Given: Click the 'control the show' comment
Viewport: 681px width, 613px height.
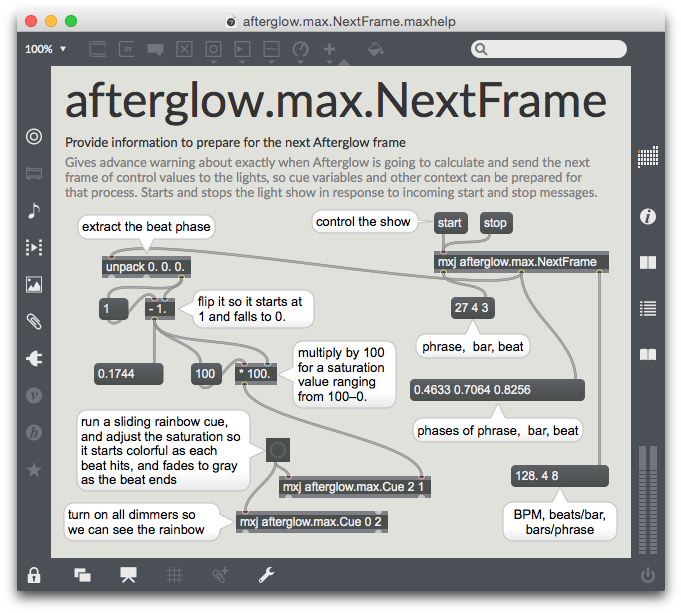Looking at the screenshot, I should pos(364,222).
